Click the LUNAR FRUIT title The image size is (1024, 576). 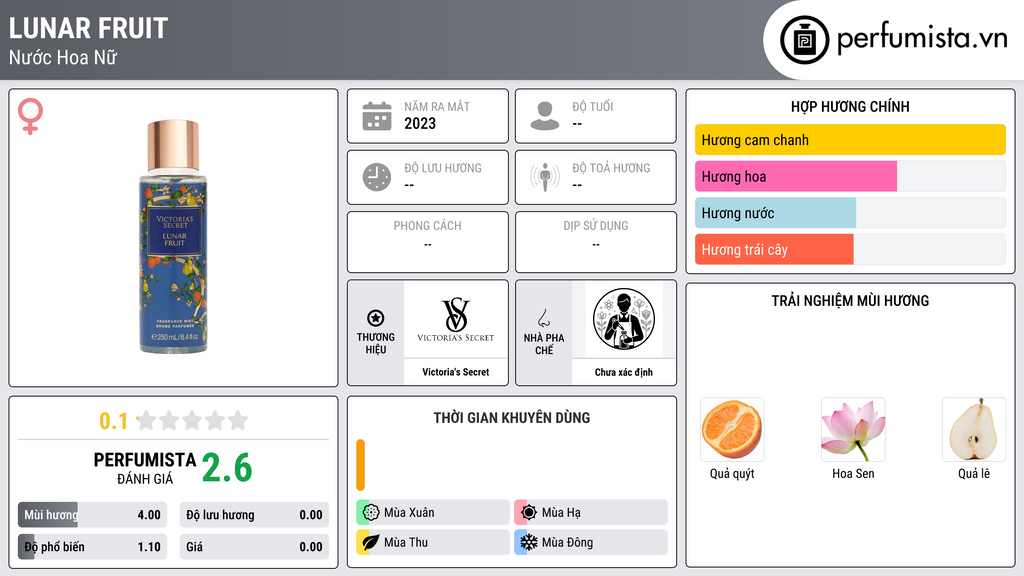88,28
